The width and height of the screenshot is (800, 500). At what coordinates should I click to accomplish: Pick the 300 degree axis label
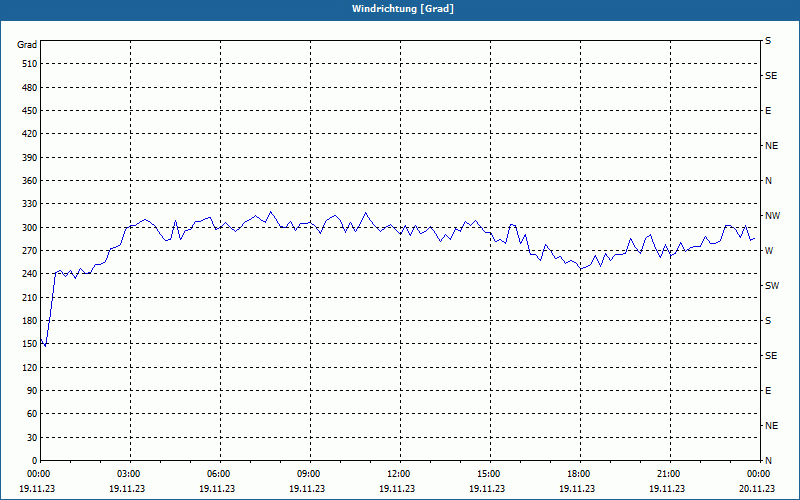pos(30,228)
